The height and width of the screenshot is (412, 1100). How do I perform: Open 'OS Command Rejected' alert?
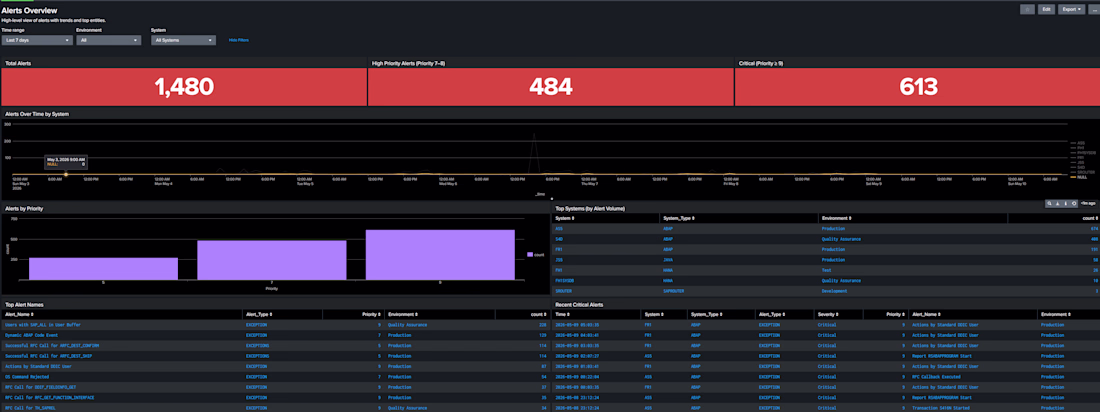(27, 377)
